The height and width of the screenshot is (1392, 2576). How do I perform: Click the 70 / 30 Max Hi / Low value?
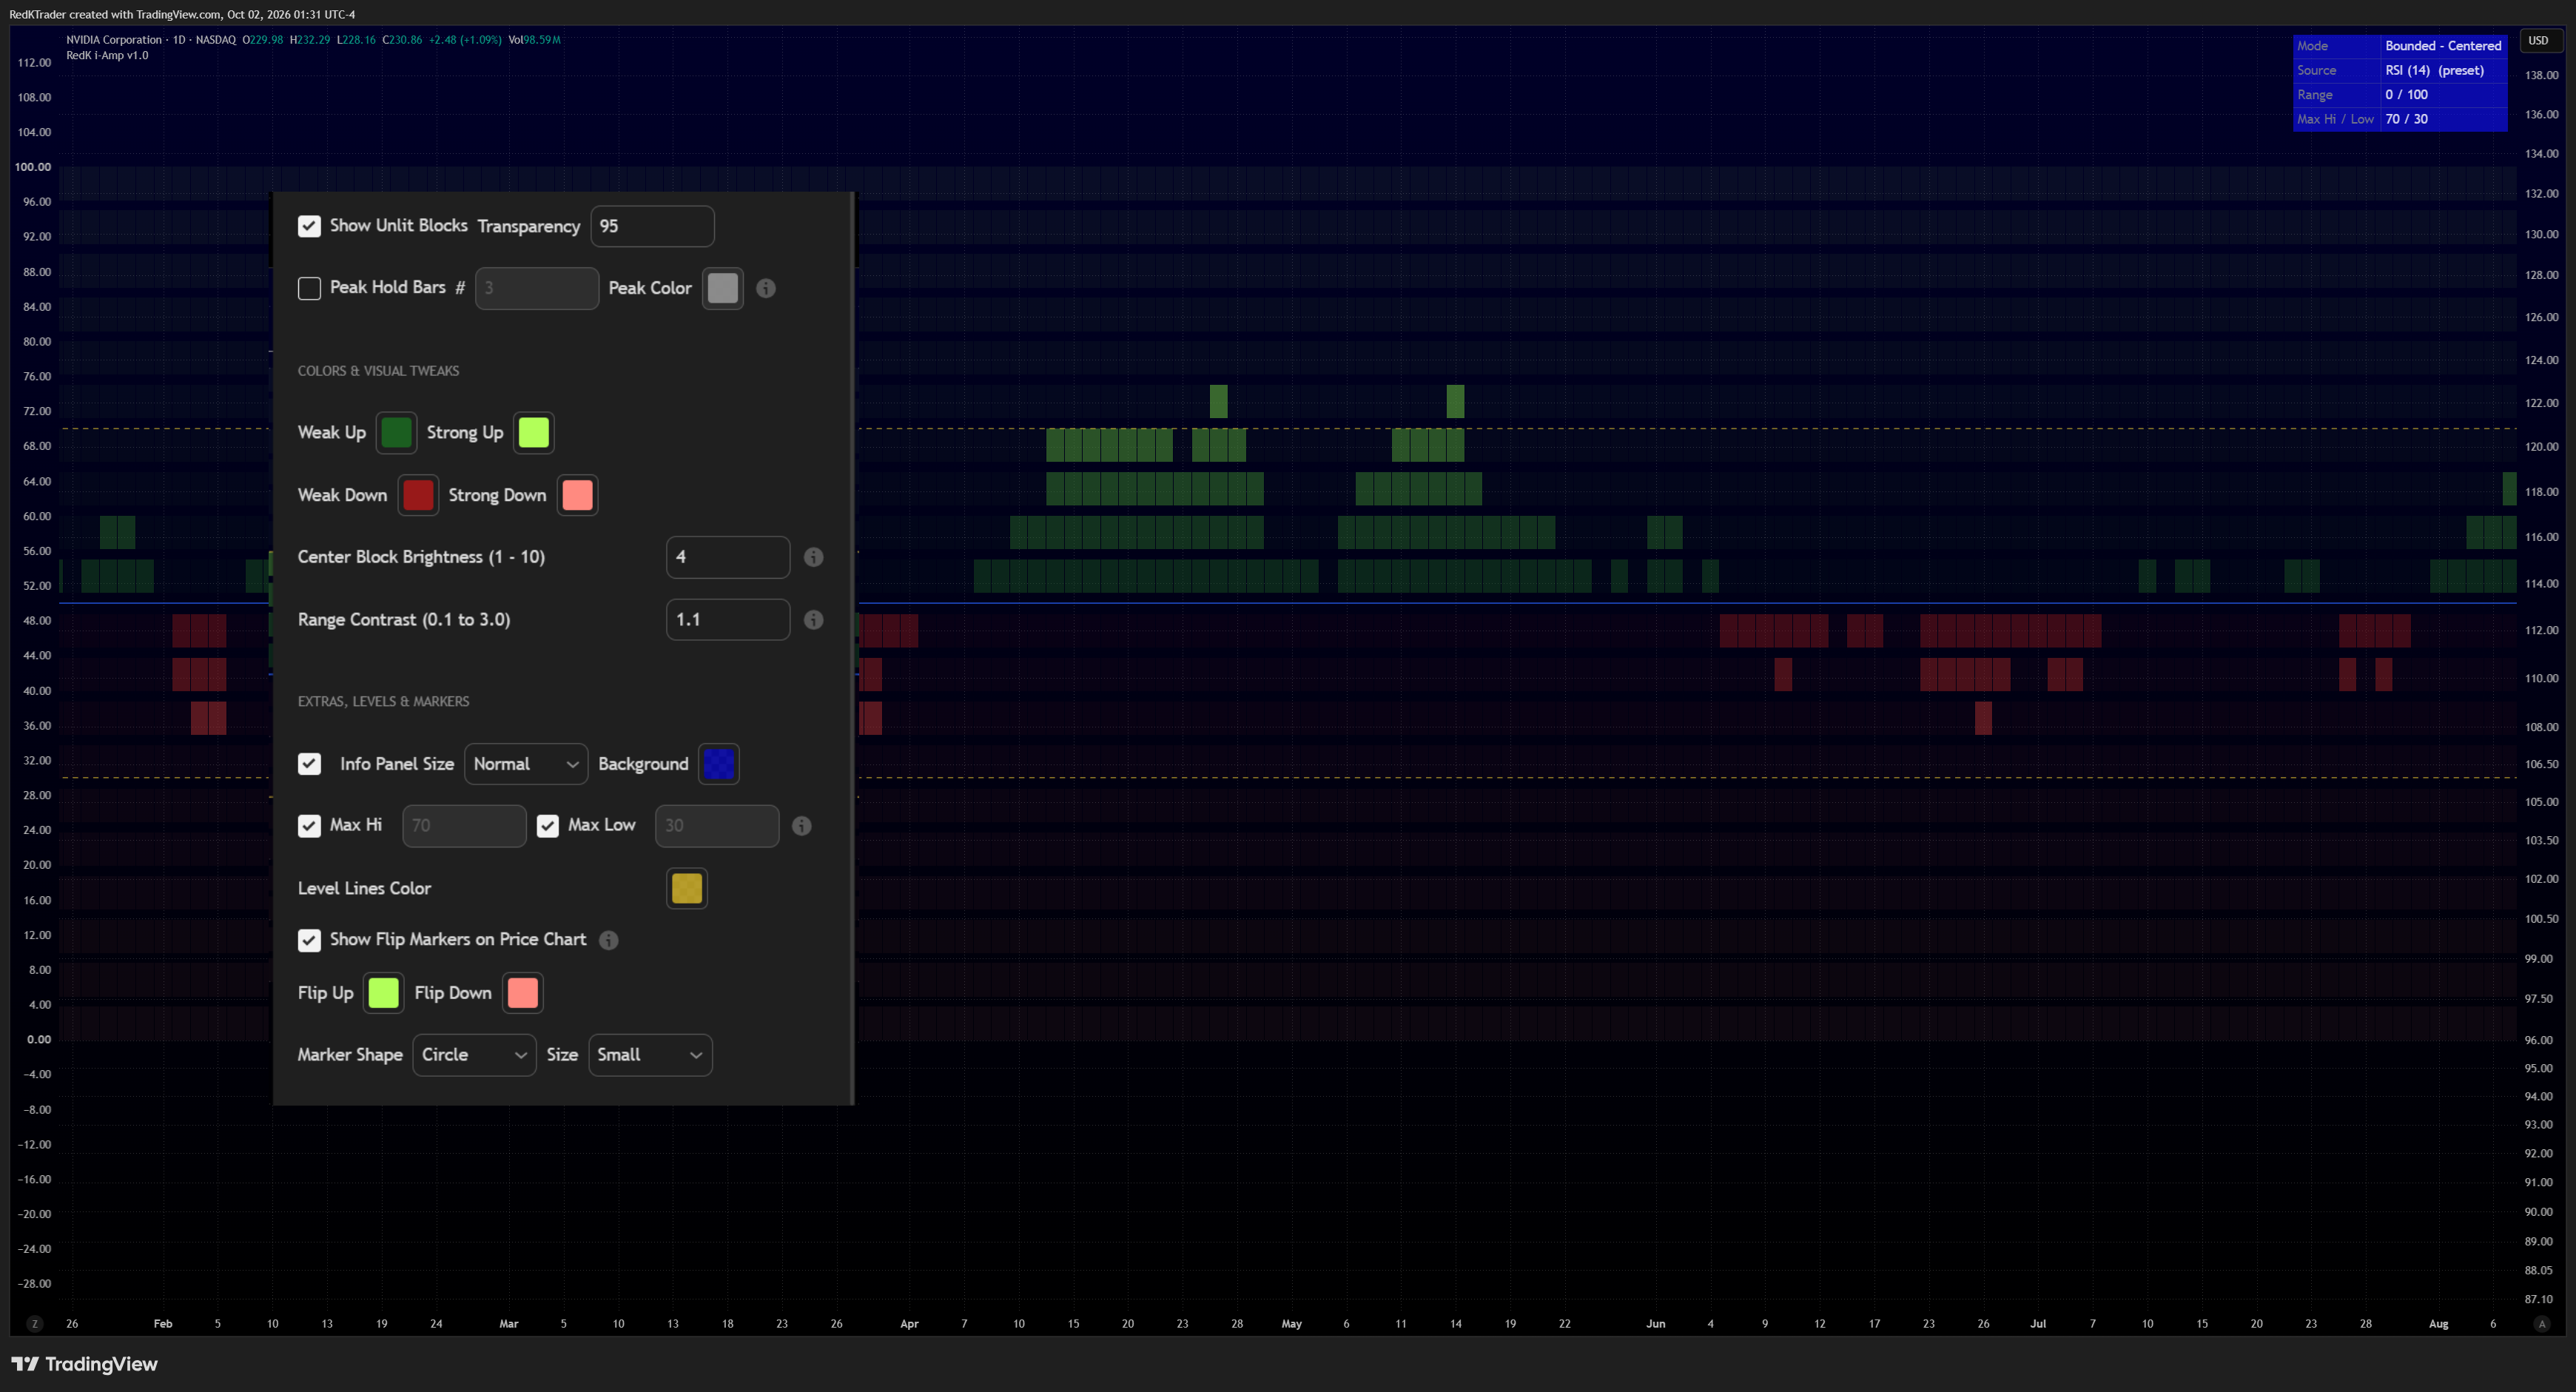pos(2406,119)
